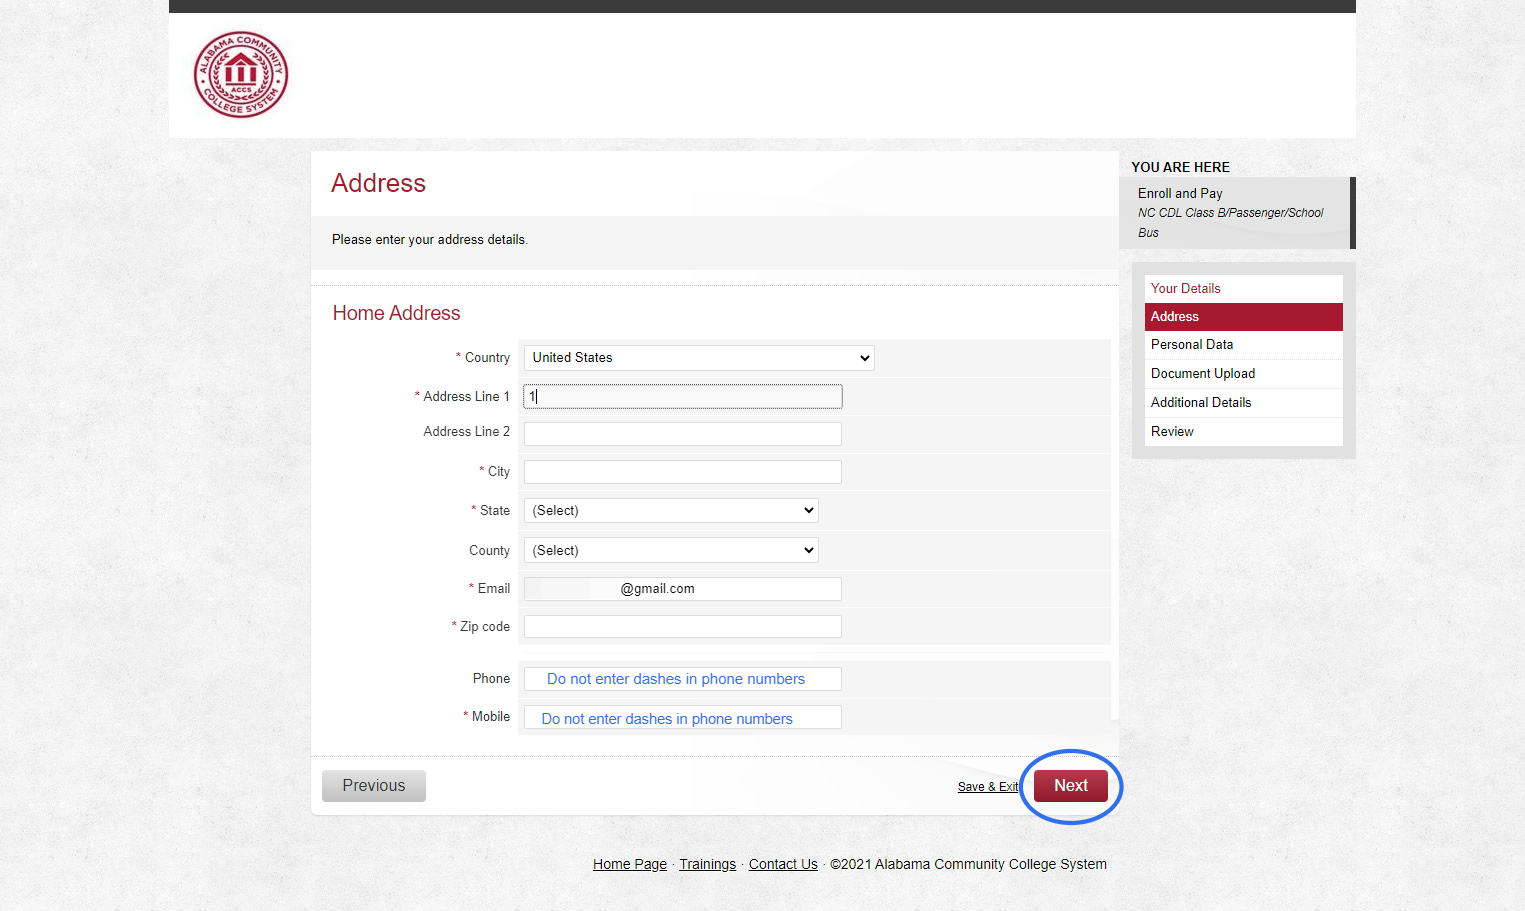Screen dimensions: 1525x911
Task: Click the Alabama Community College System logo
Action: coord(241,74)
